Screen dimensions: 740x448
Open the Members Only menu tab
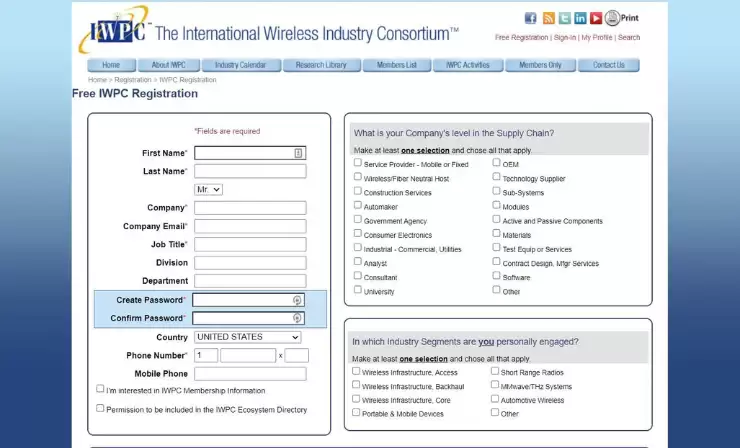coord(540,65)
